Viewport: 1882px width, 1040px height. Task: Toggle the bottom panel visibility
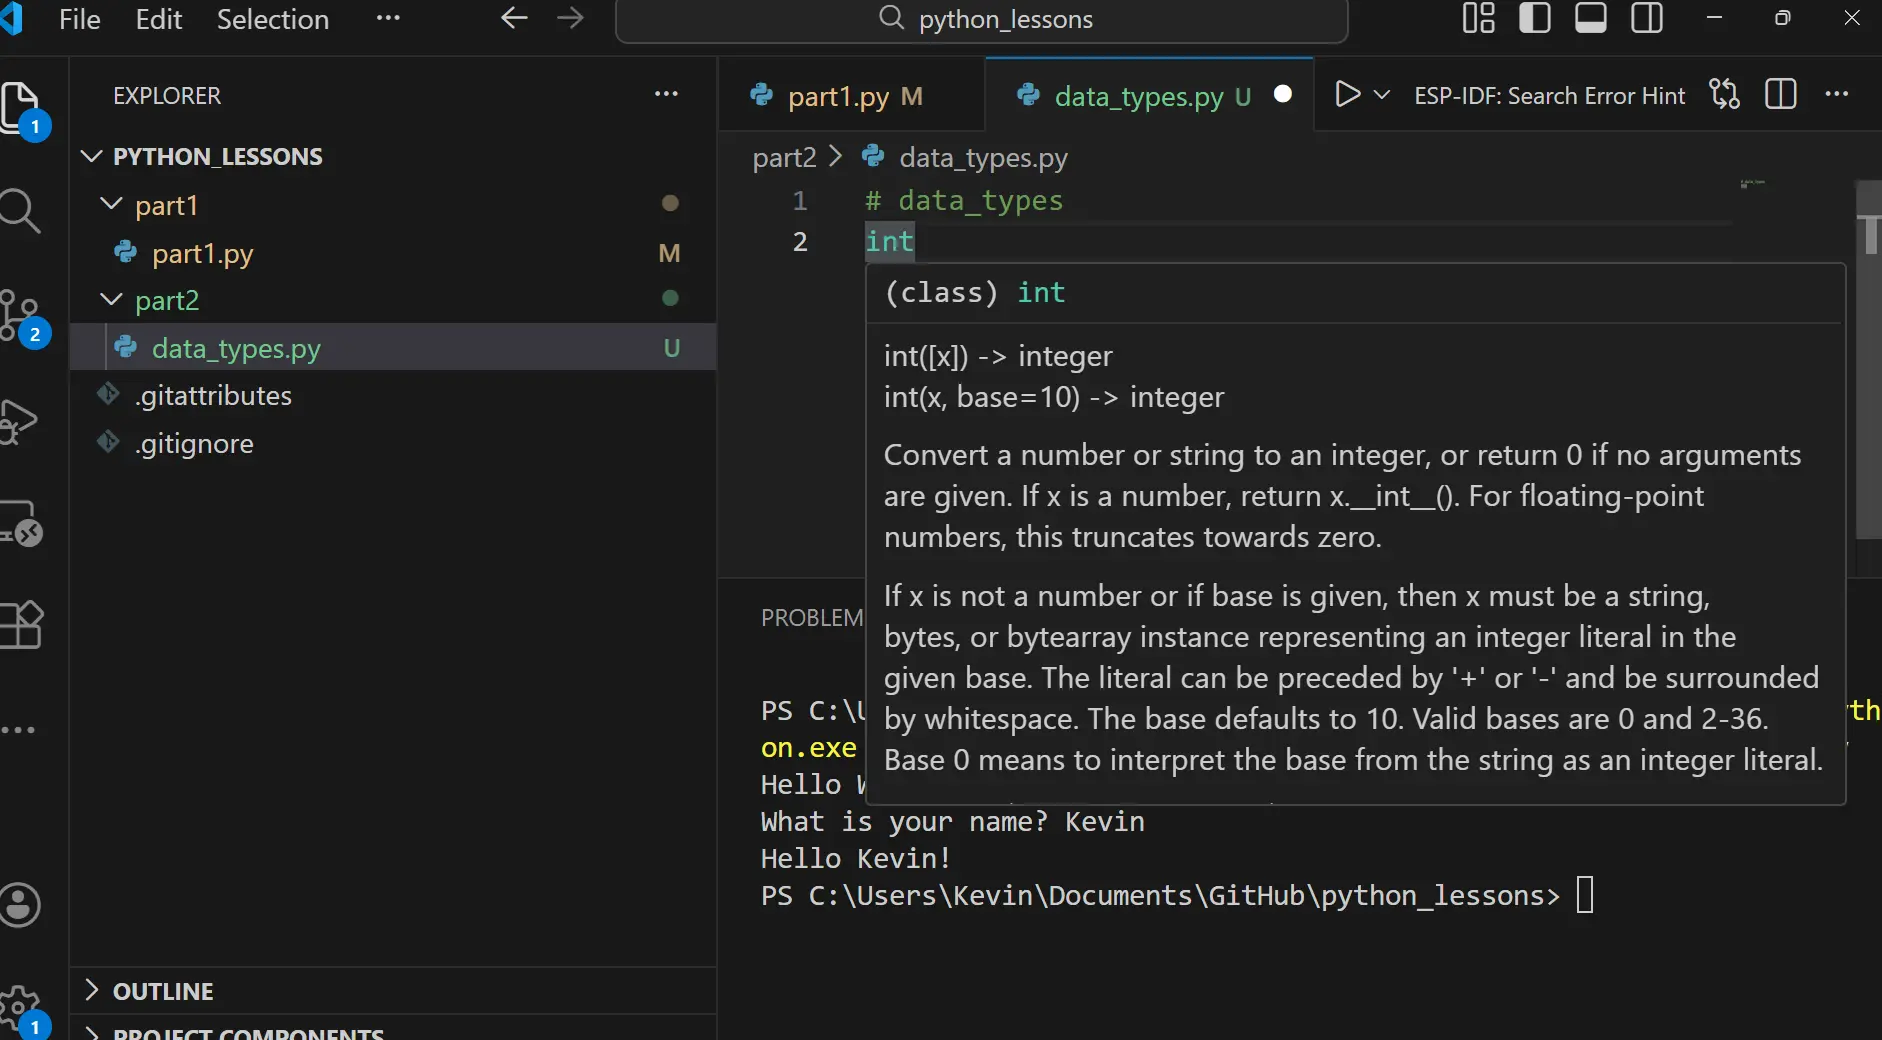[1590, 18]
